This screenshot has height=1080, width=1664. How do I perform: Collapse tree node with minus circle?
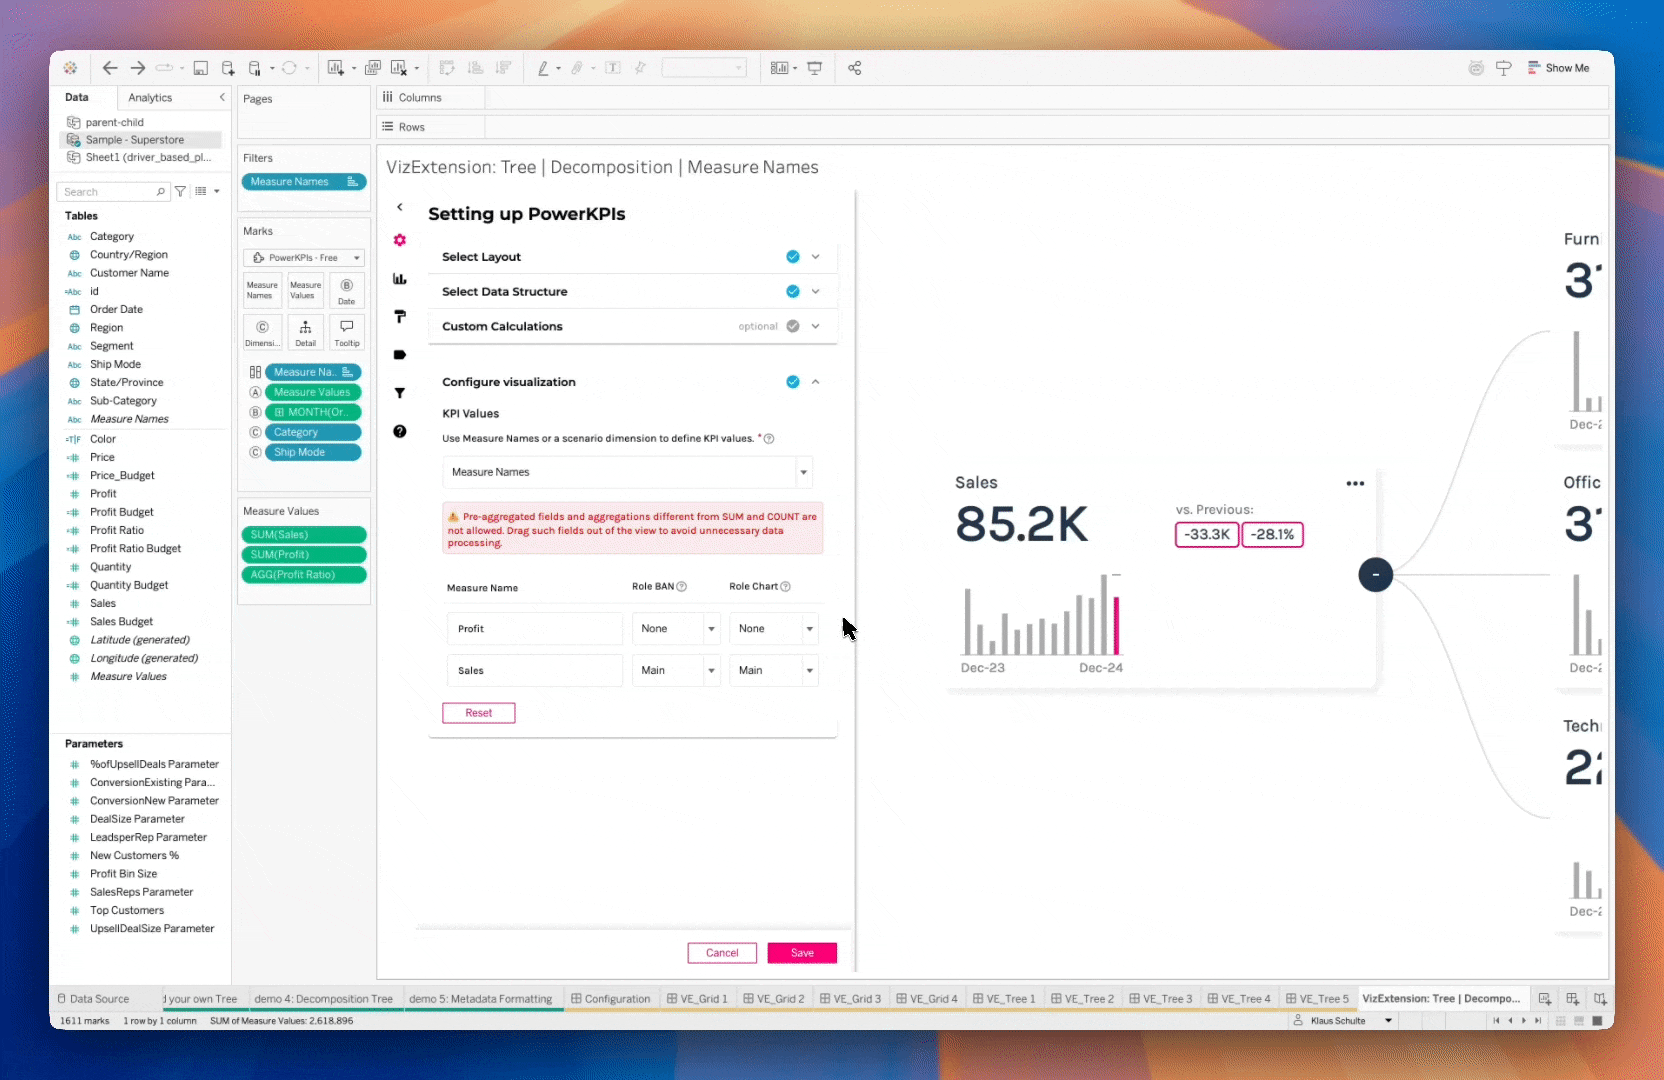pyautogui.click(x=1375, y=574)
